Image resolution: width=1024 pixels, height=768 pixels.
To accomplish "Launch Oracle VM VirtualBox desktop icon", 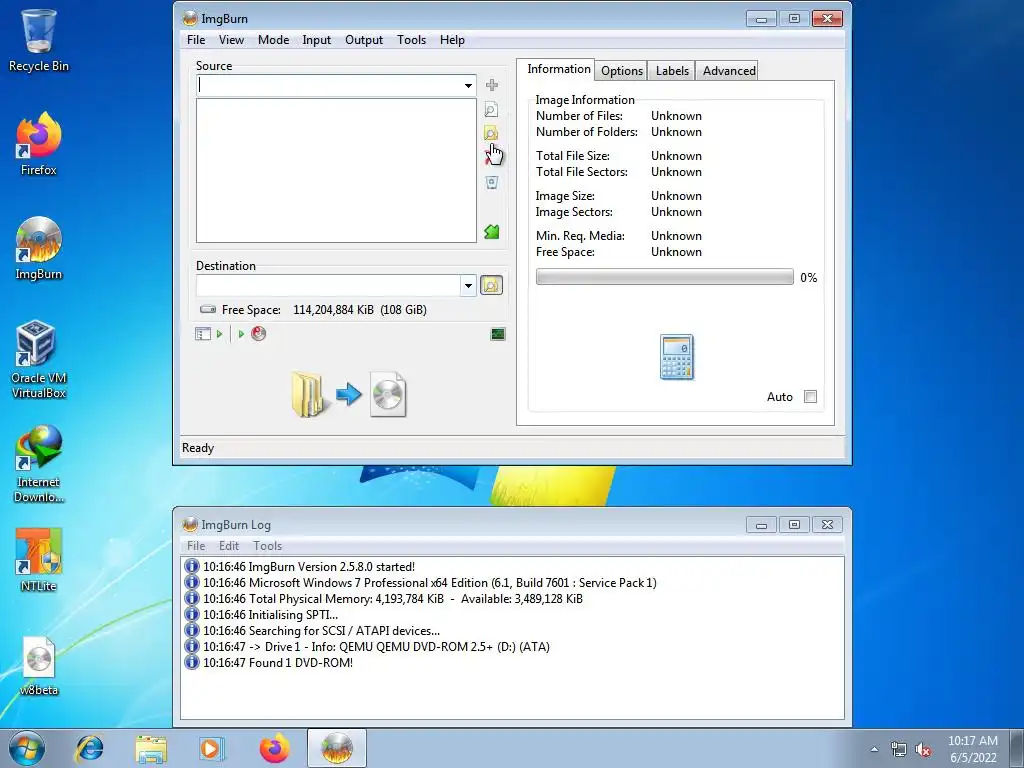I will coord(39,359).
